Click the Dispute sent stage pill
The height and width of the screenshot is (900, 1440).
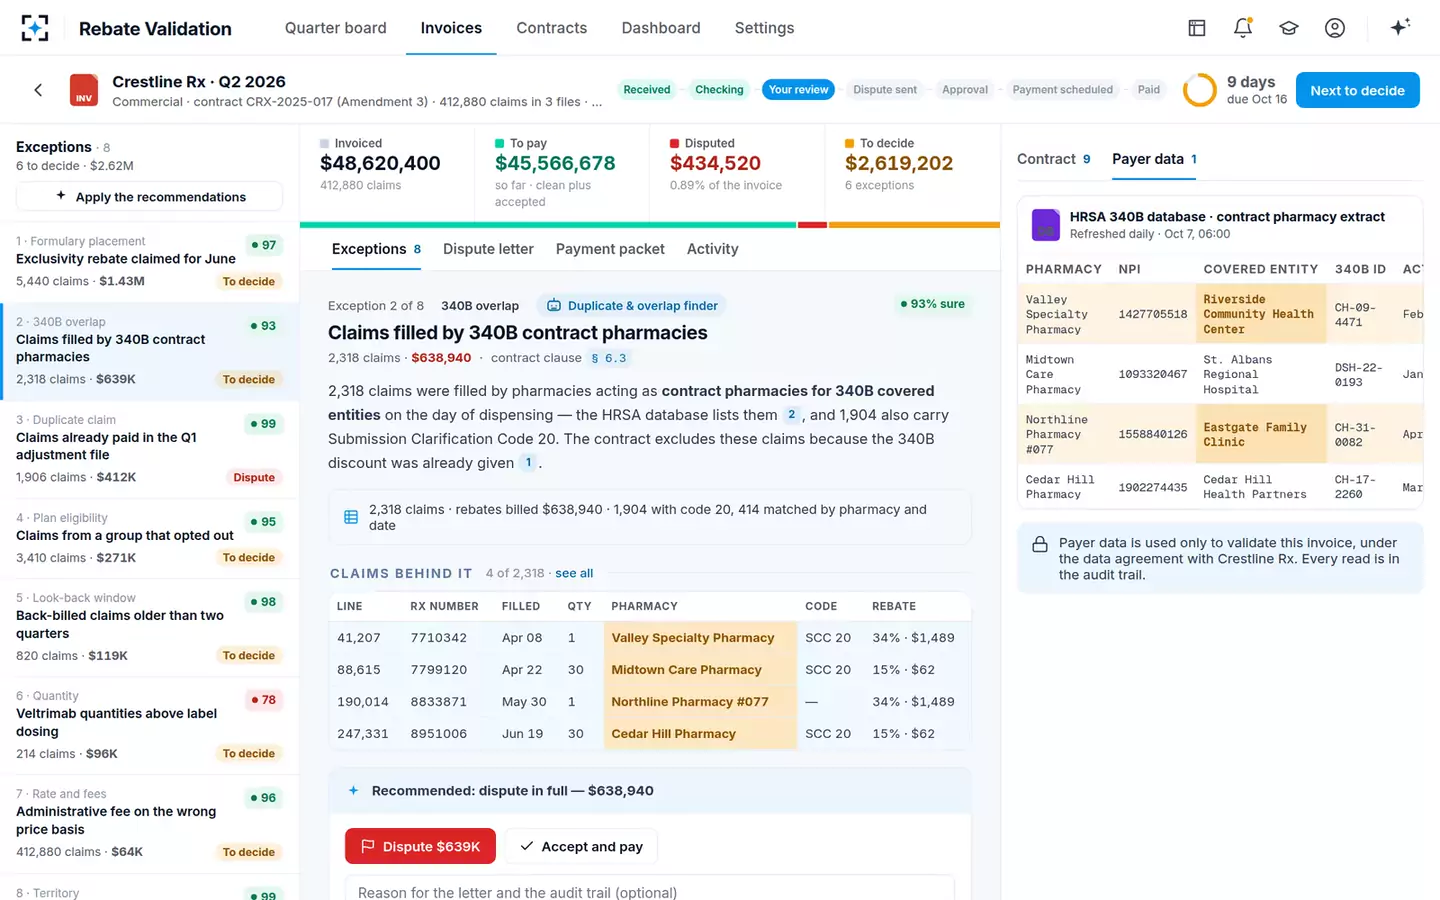tap(885, 90)
